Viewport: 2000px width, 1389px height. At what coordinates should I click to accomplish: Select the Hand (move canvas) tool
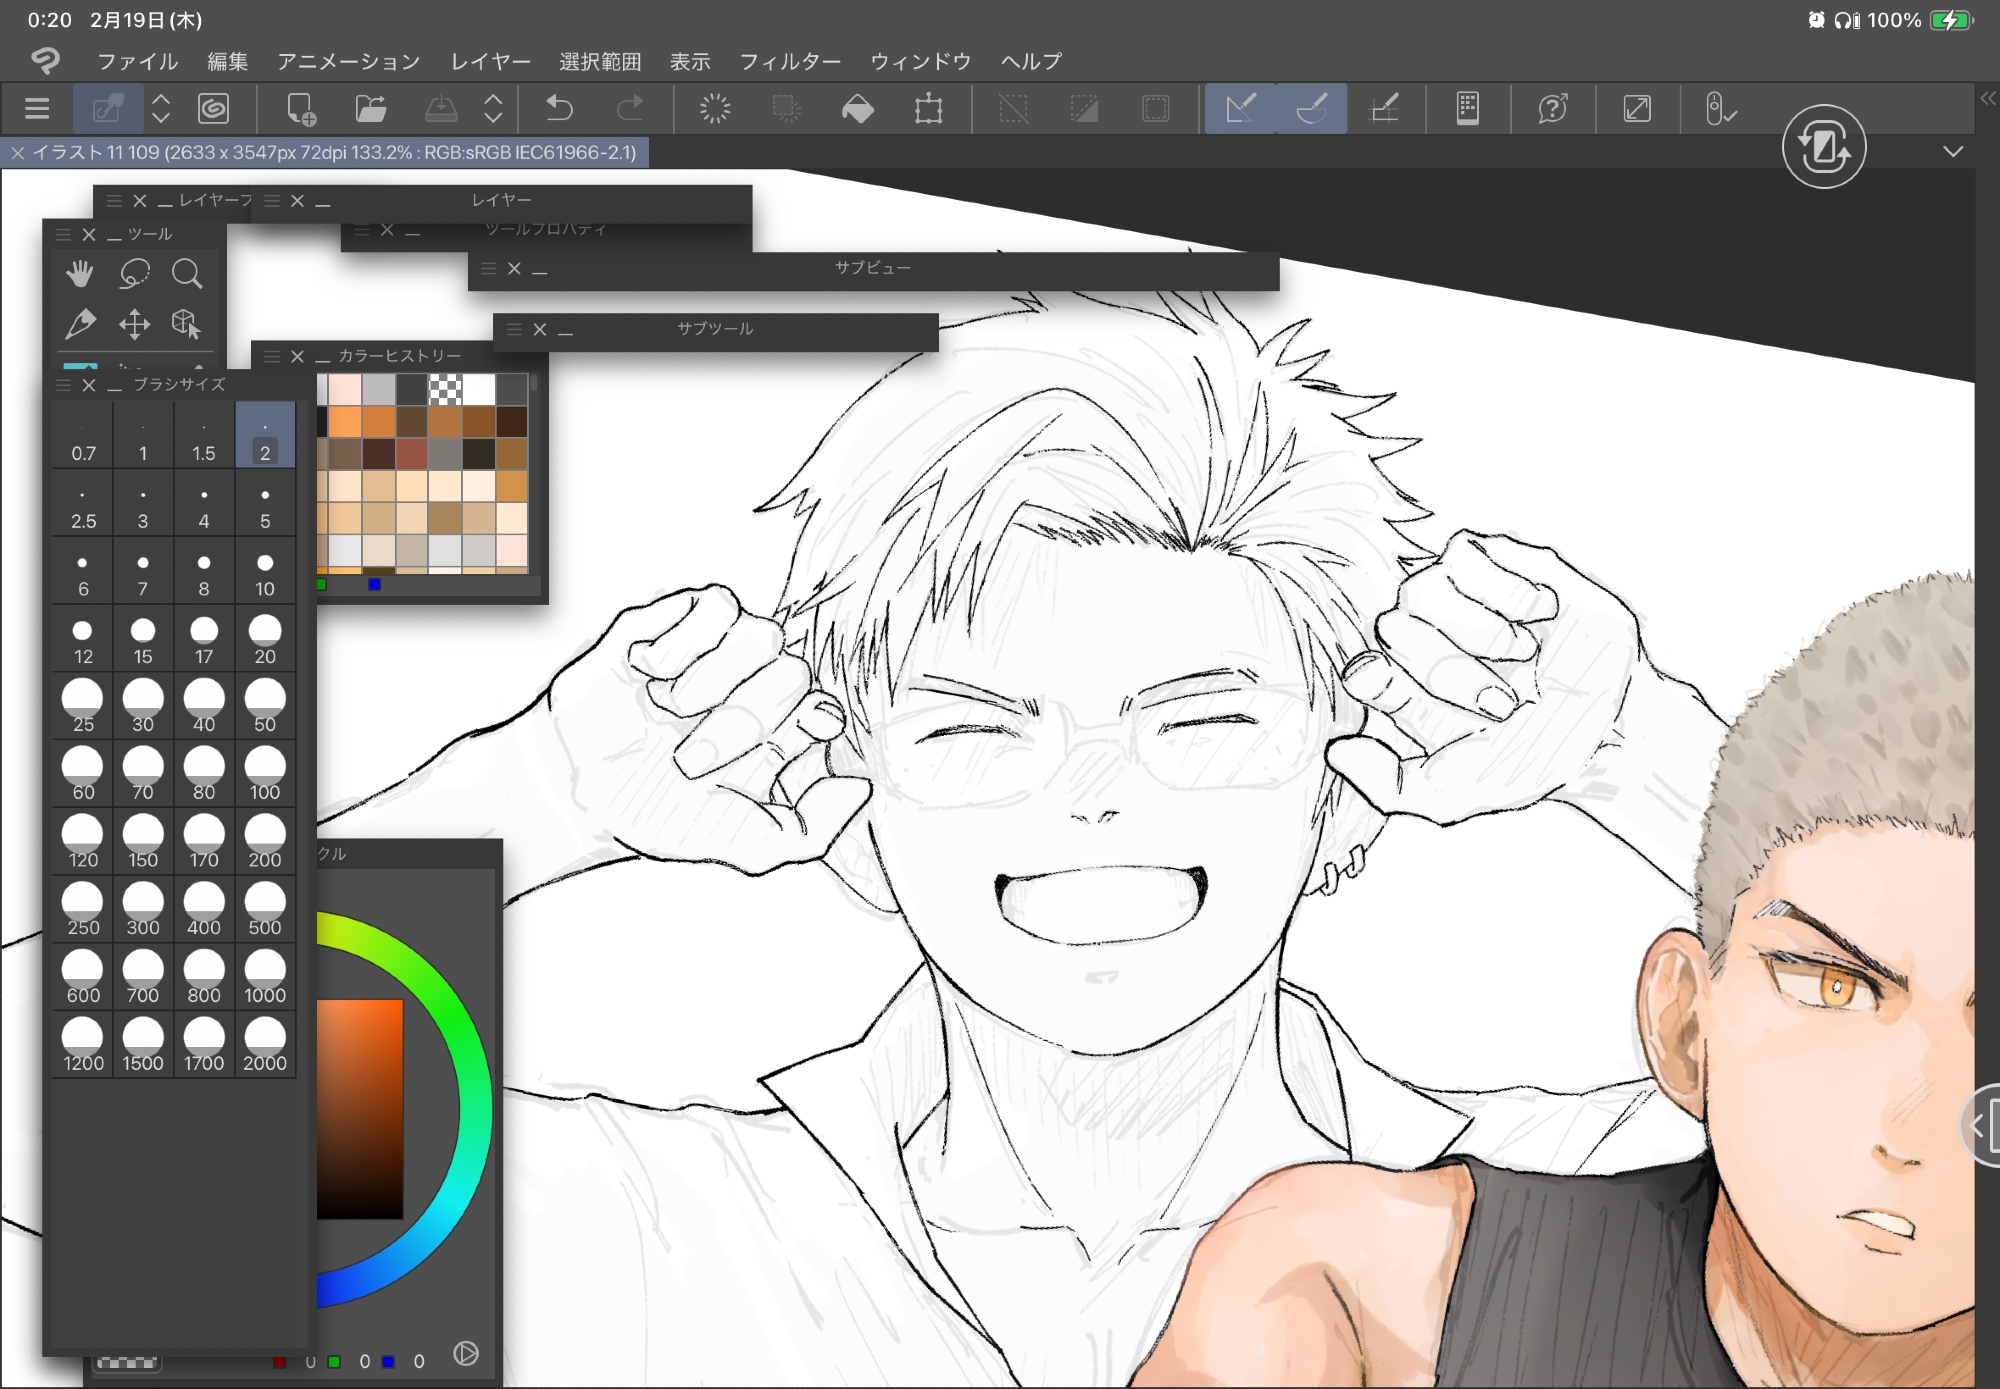point(80,273)
